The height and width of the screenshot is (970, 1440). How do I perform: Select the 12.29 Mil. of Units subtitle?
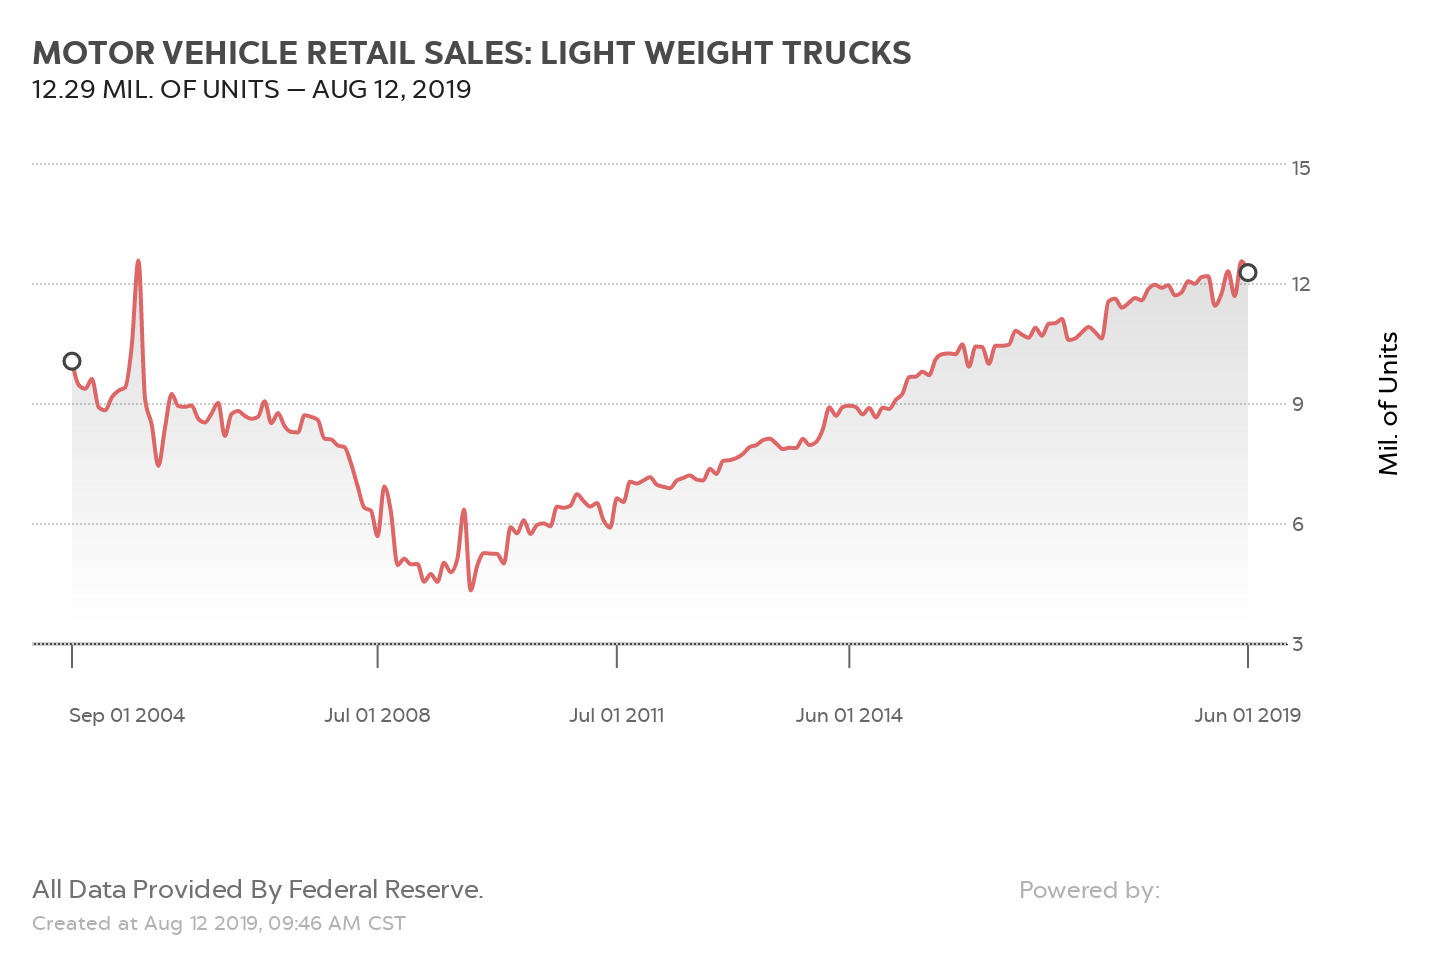click(251, 90)
